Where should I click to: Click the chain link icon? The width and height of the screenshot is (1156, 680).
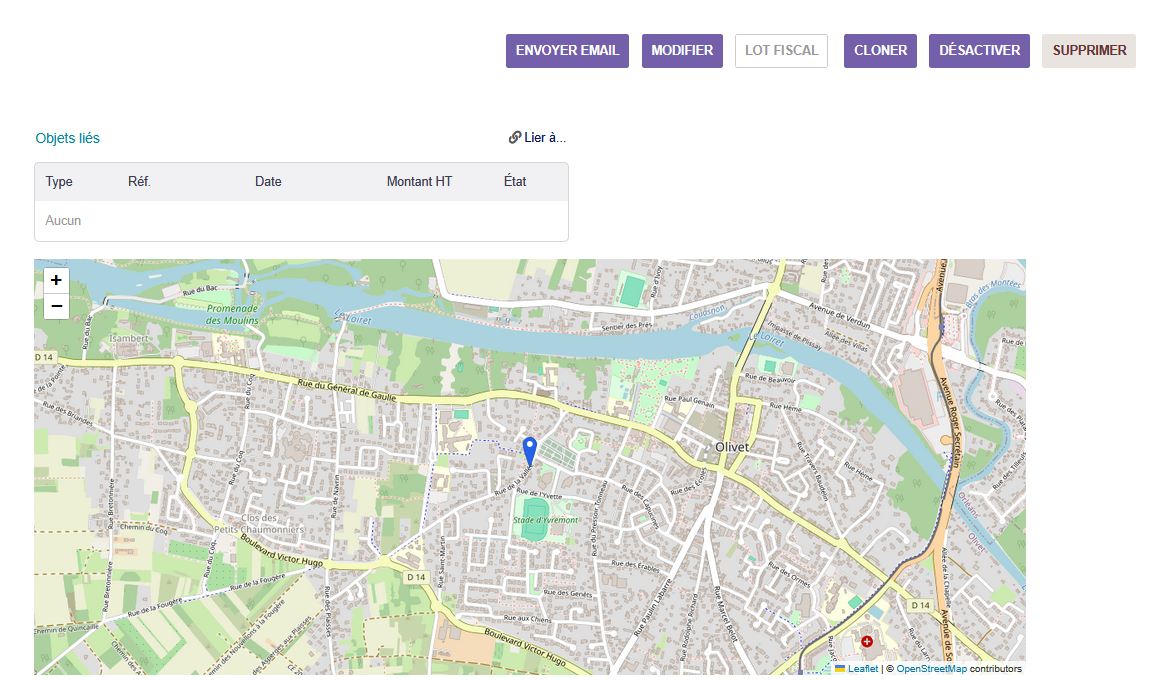coord(514,138)
